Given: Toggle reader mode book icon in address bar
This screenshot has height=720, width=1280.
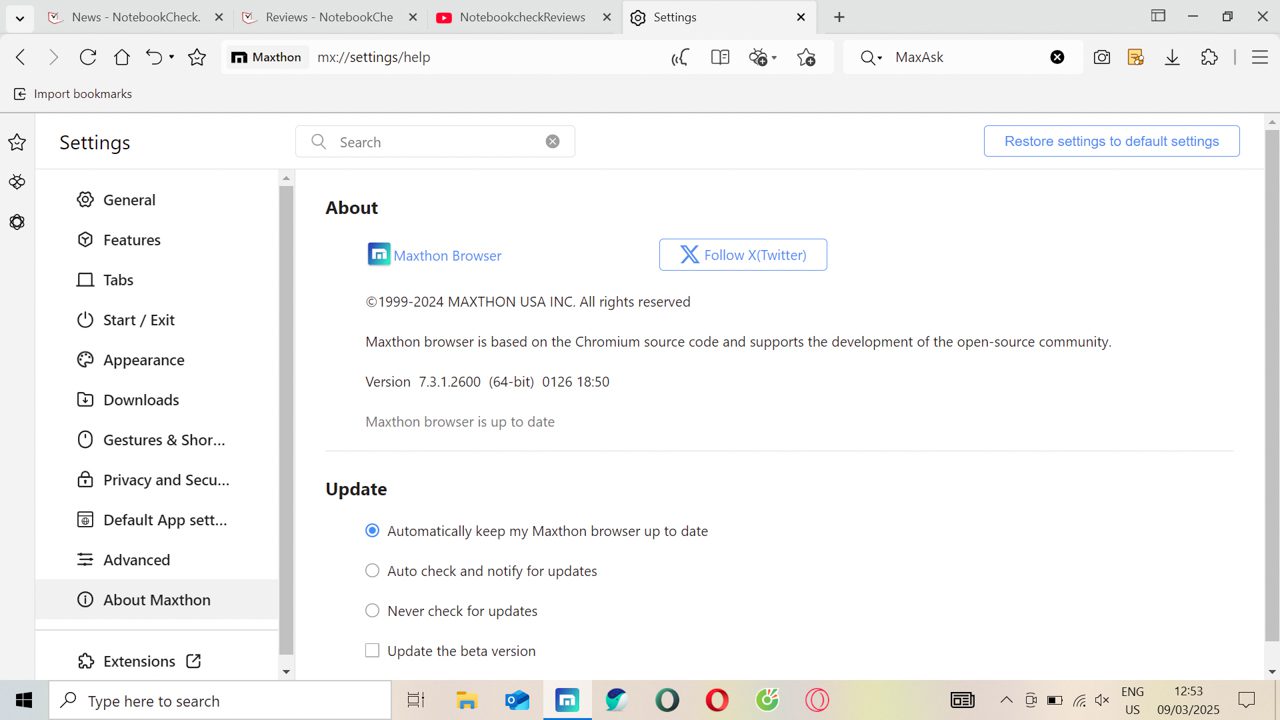Looking at the screenshot, I should pyautogui.click(x=720, y=57).
